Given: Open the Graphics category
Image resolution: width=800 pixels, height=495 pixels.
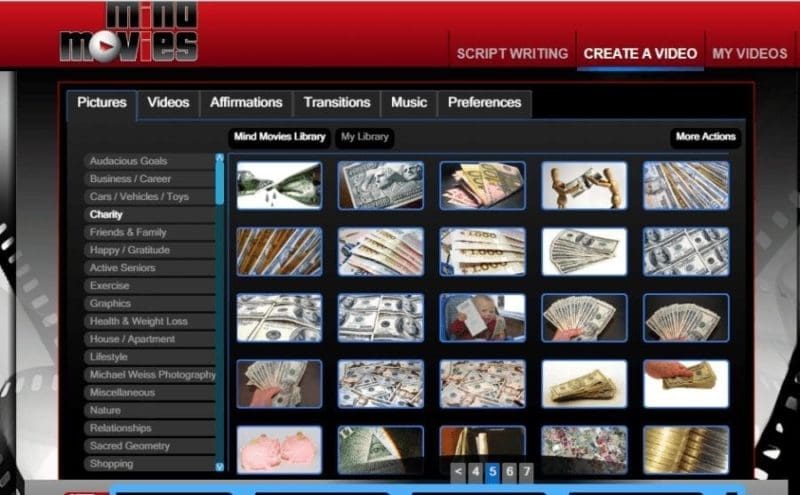Looking at the screenshot, I should [x=149, y=304].
